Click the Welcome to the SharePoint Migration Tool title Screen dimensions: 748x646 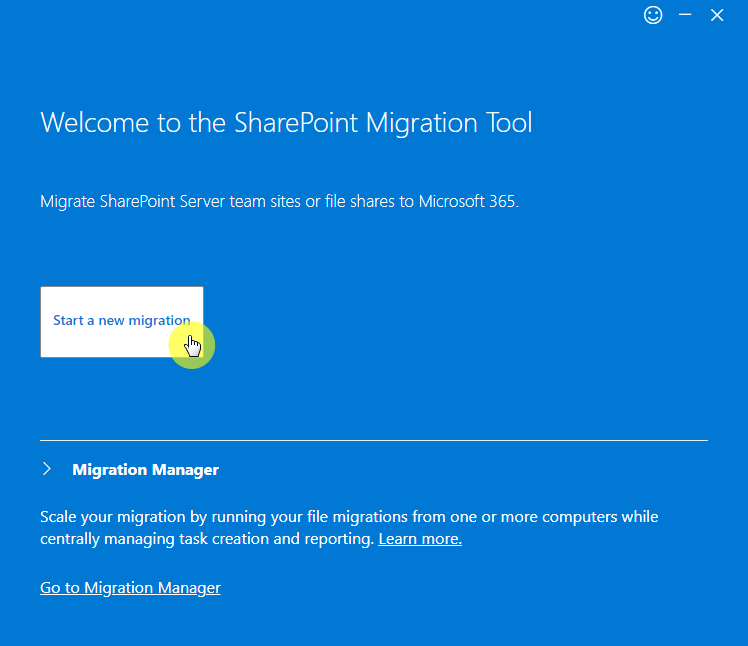pyautogui.click(x=286, y=123)
